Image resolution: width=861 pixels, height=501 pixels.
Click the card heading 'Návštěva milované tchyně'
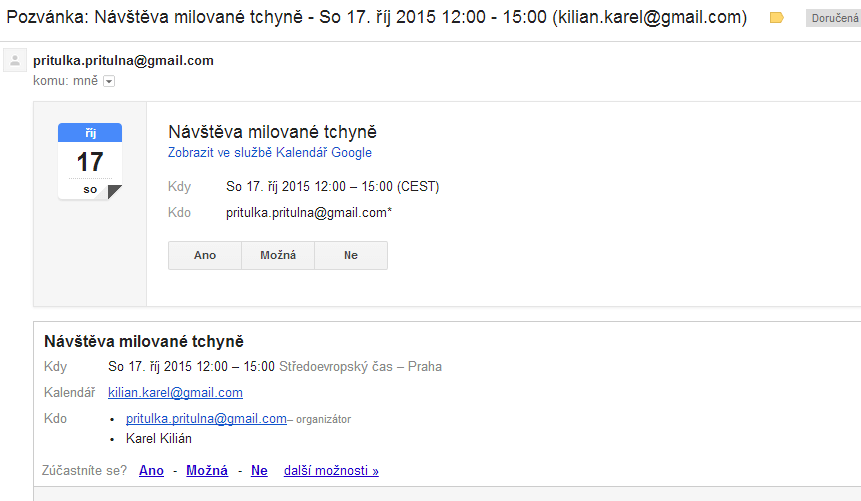click(x=272, y=132)
